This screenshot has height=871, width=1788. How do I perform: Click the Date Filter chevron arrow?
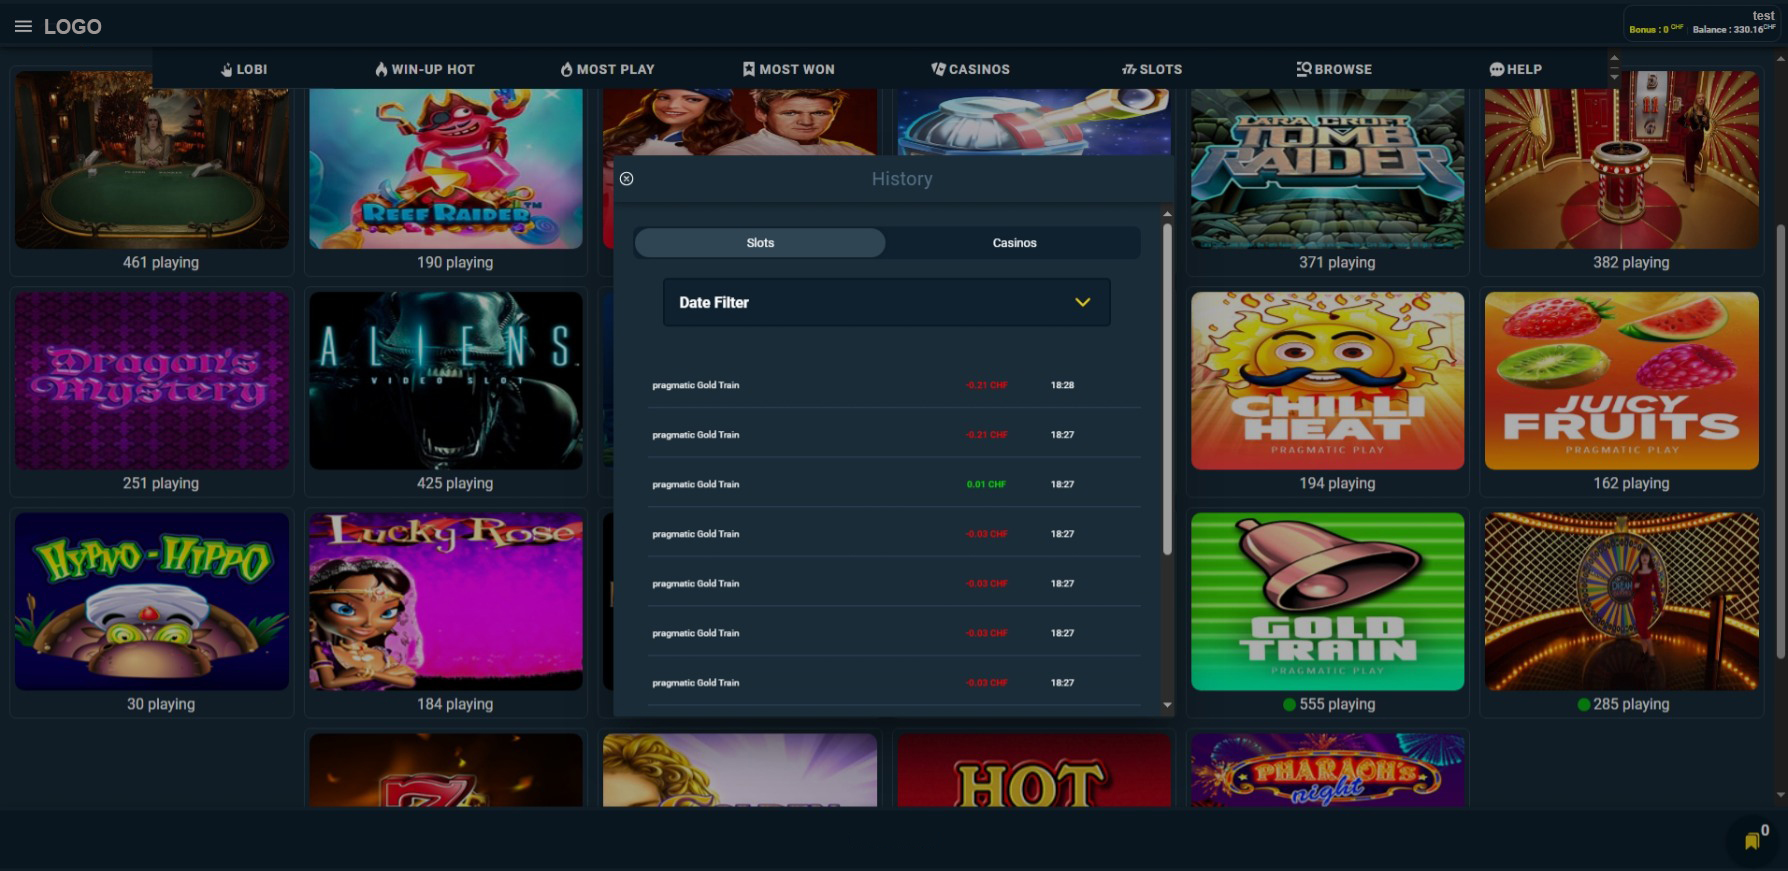point(1082,302)
